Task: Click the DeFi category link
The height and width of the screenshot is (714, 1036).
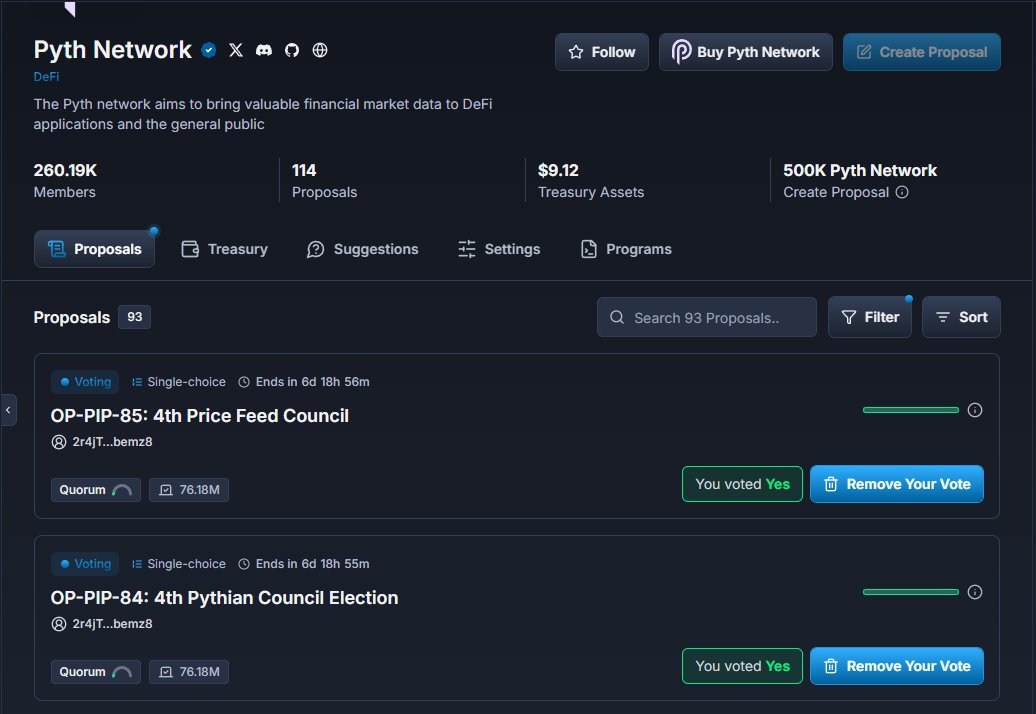Action: click(46, 77)
